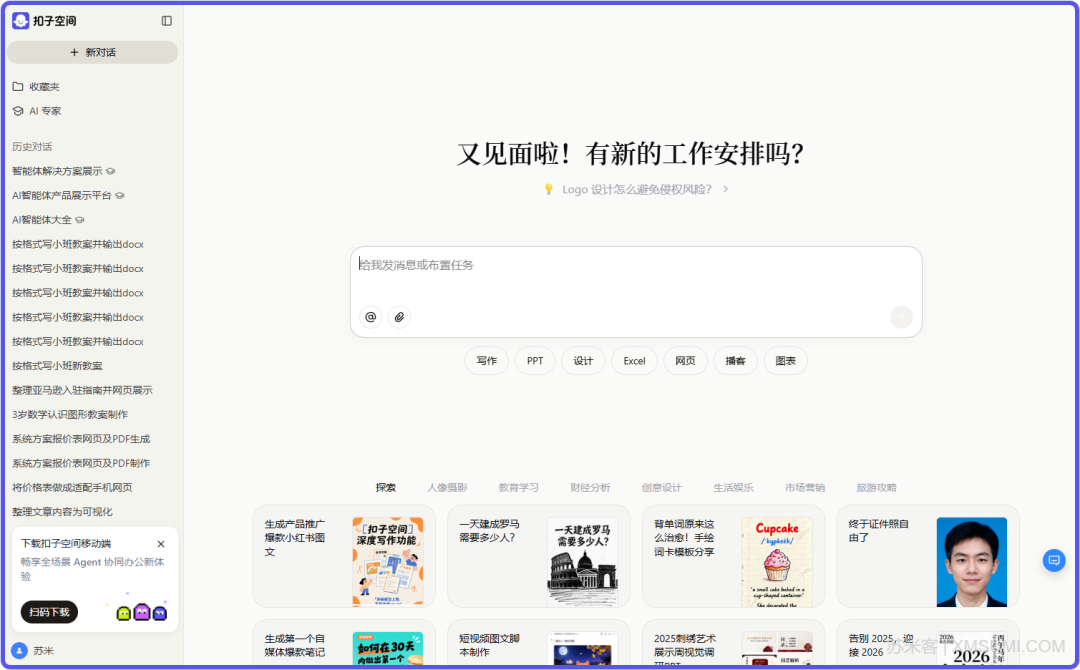The image size is (1080, 670).
Task: Open the 背单词原来这么治愈 Cupcake card
Action: pos(734,556)
